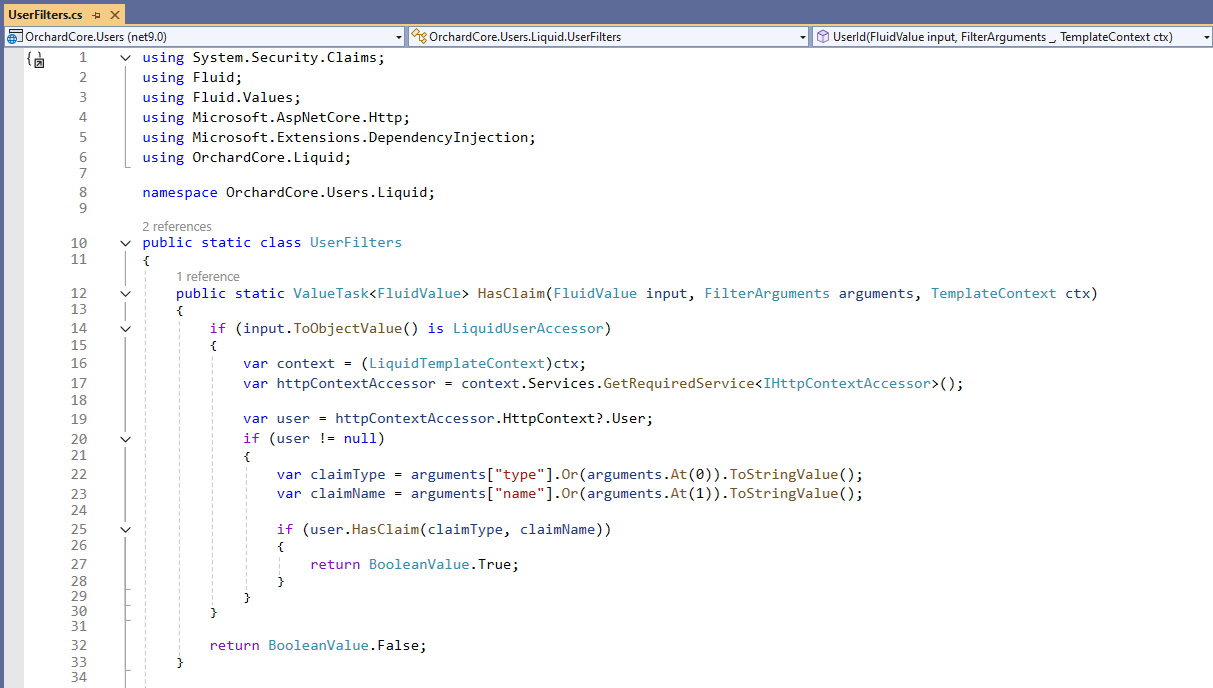Screen dimensions: 1213x688
Task: Click 'OrchardCore.Liquid' on line 6
Action: 267,158
